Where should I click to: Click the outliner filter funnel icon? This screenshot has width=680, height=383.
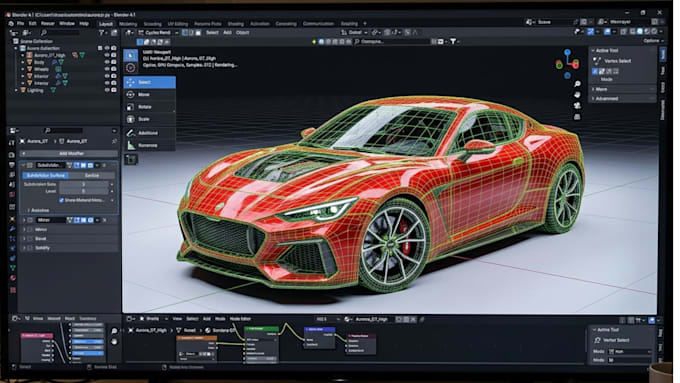pyautogui.click(x=101, y=33)
